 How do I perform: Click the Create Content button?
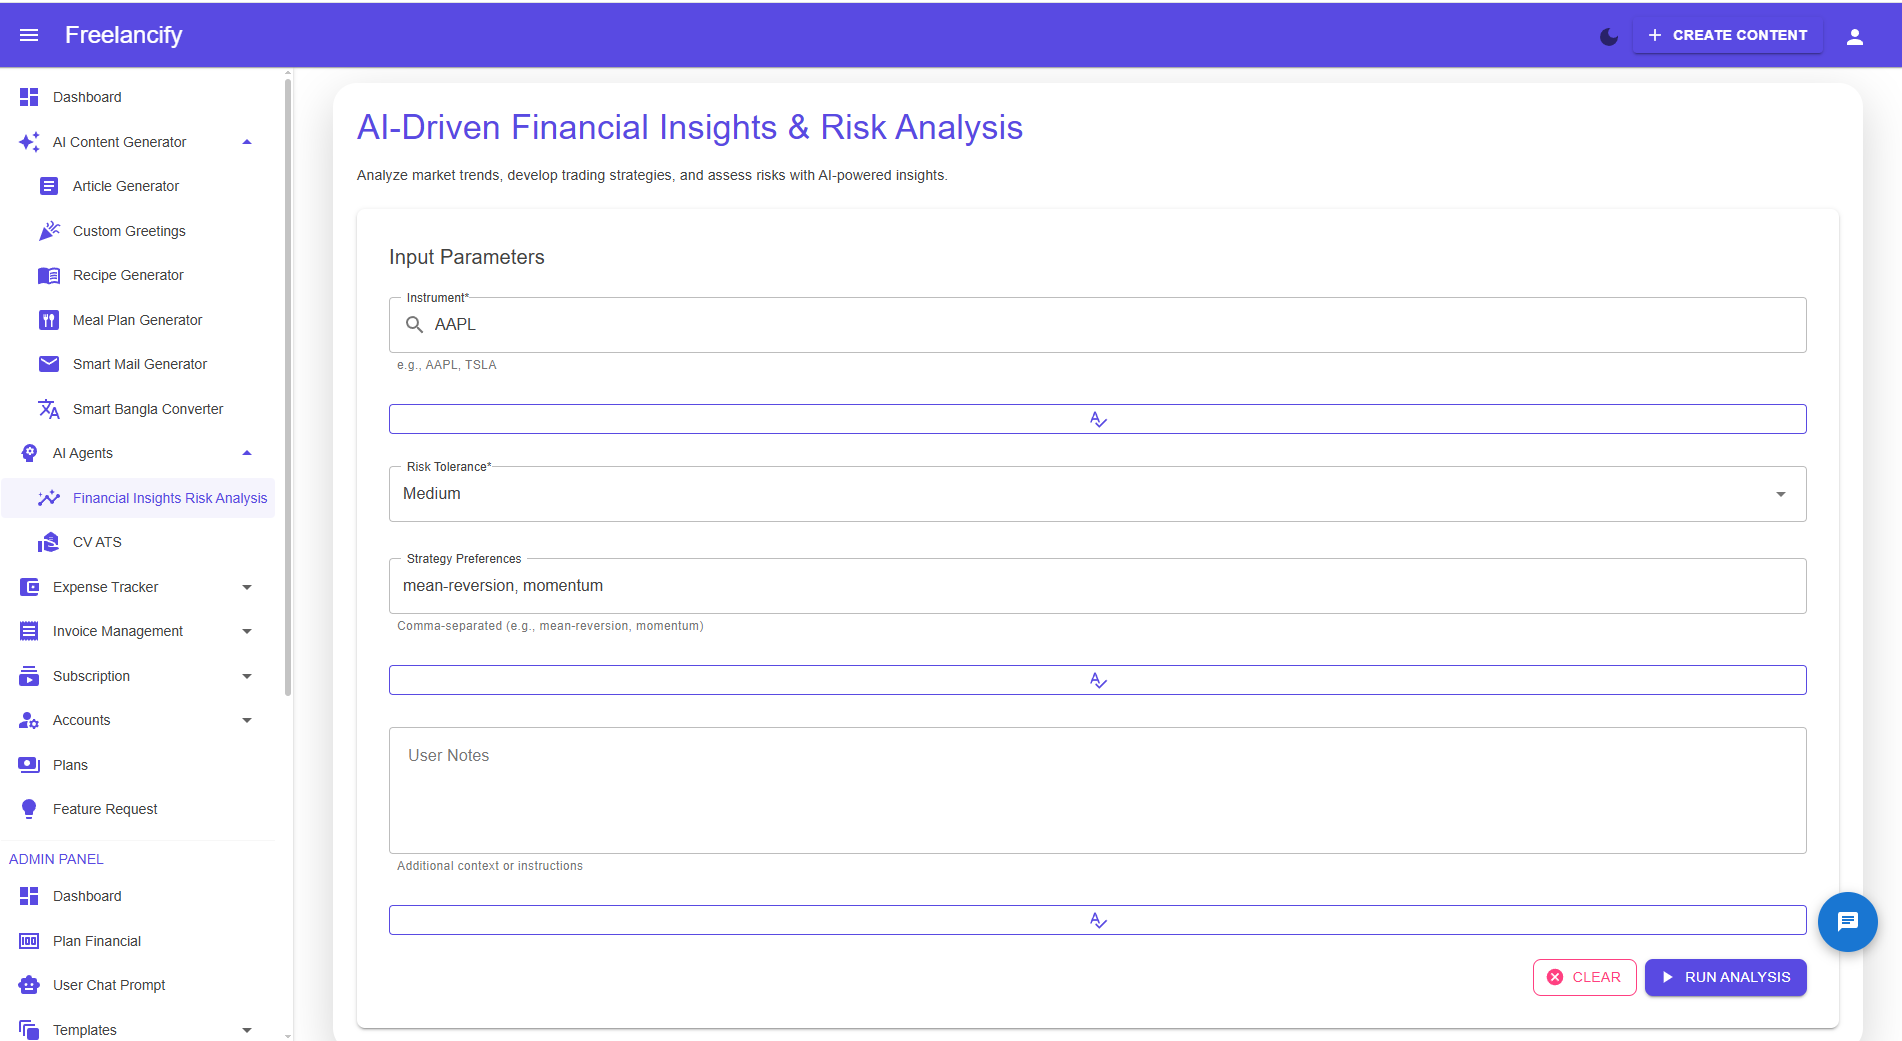(1727, 35)
